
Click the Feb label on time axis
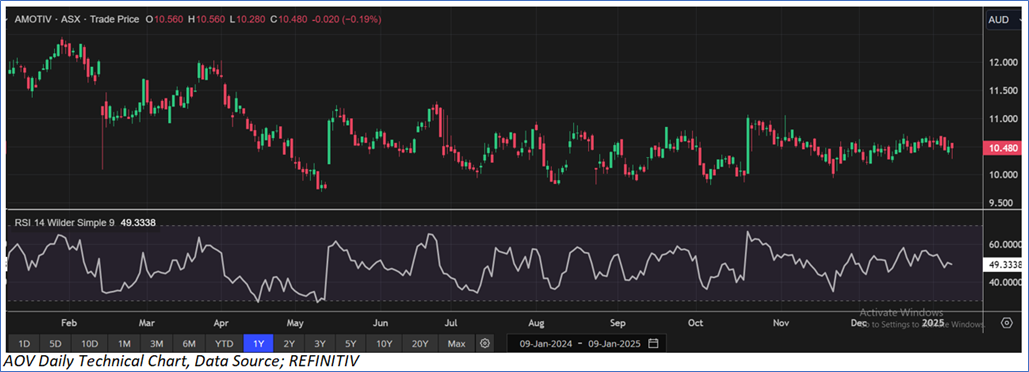[69, 323]
